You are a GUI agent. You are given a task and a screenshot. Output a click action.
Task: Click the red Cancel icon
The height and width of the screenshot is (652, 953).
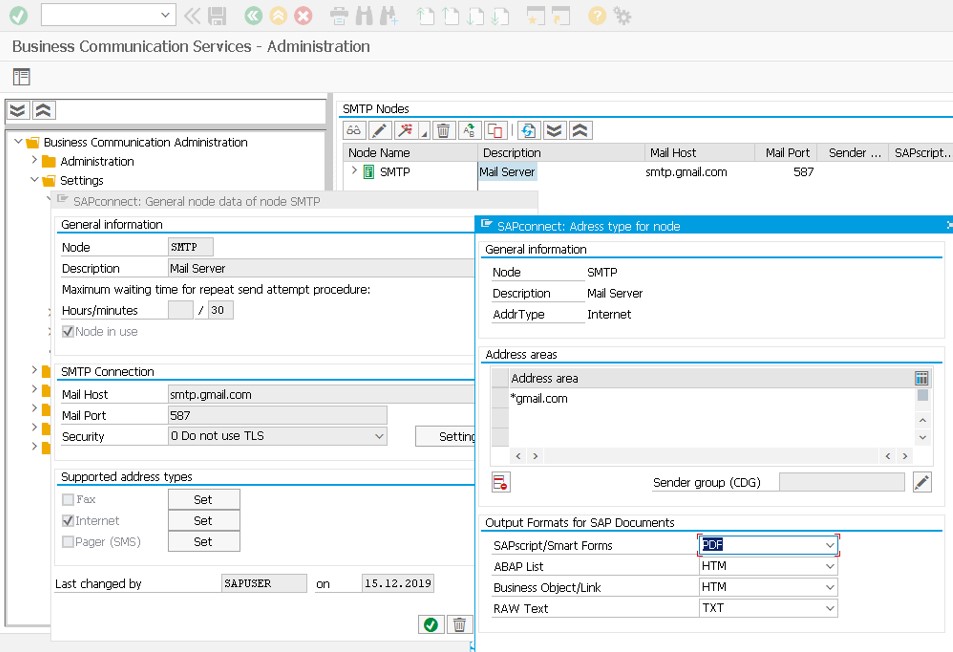[303, 16]
